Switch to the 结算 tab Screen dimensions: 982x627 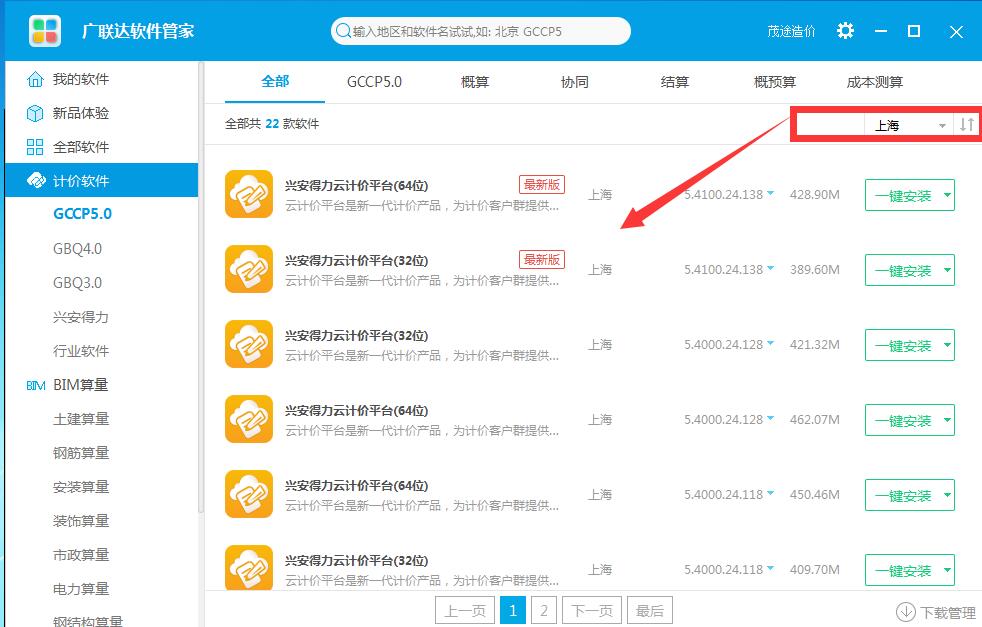click(674, 81)
